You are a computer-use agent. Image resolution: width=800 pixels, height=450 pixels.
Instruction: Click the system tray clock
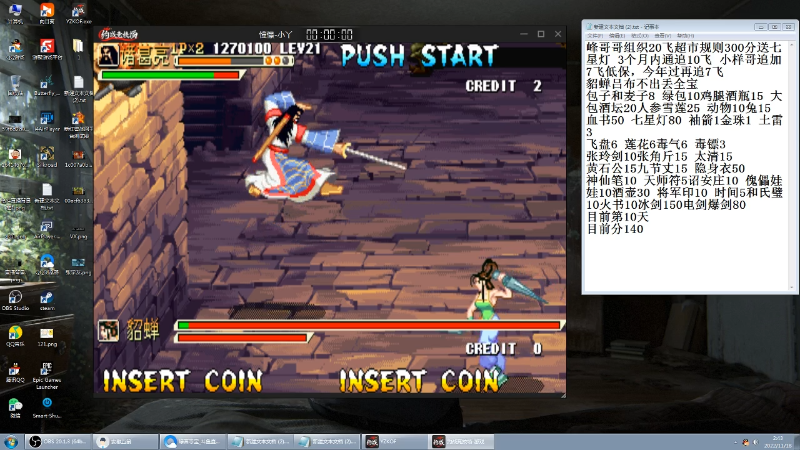(778, 442)
